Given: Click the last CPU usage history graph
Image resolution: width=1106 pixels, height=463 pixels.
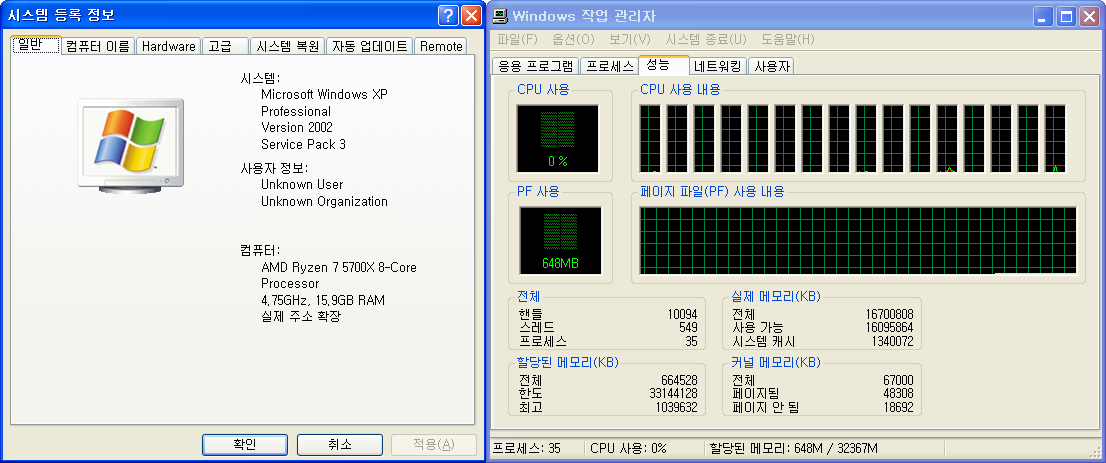Looking at the screenshot, I should [x=1055, y=138].
